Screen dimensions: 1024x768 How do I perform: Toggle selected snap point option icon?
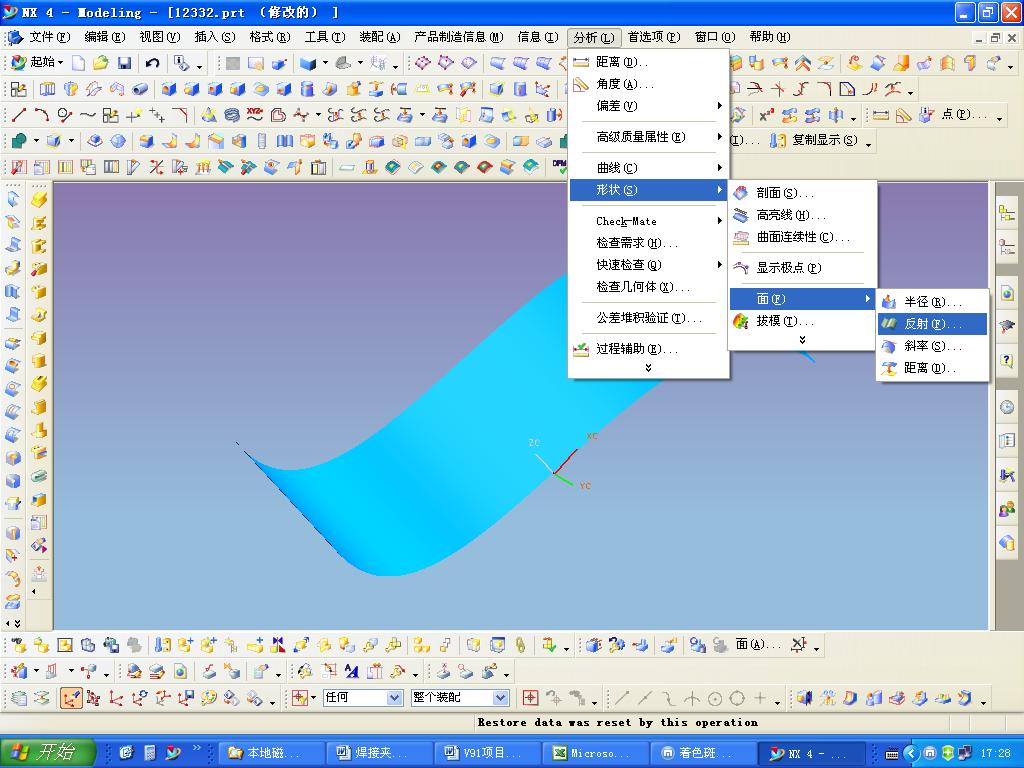click(x=71, y=698)
